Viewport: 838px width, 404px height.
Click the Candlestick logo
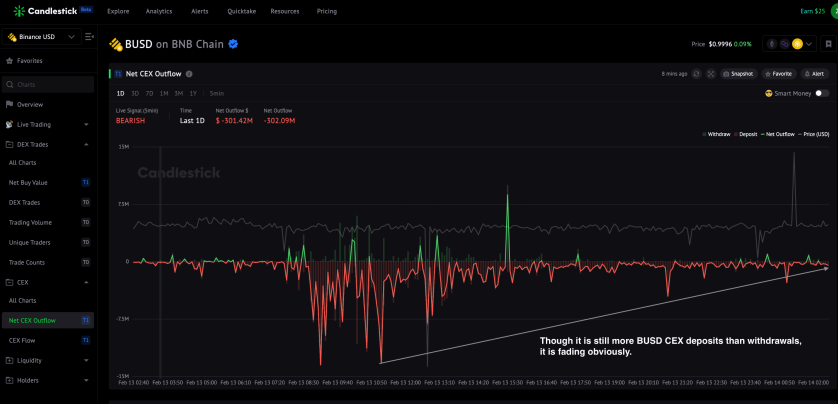coord(53,11)
